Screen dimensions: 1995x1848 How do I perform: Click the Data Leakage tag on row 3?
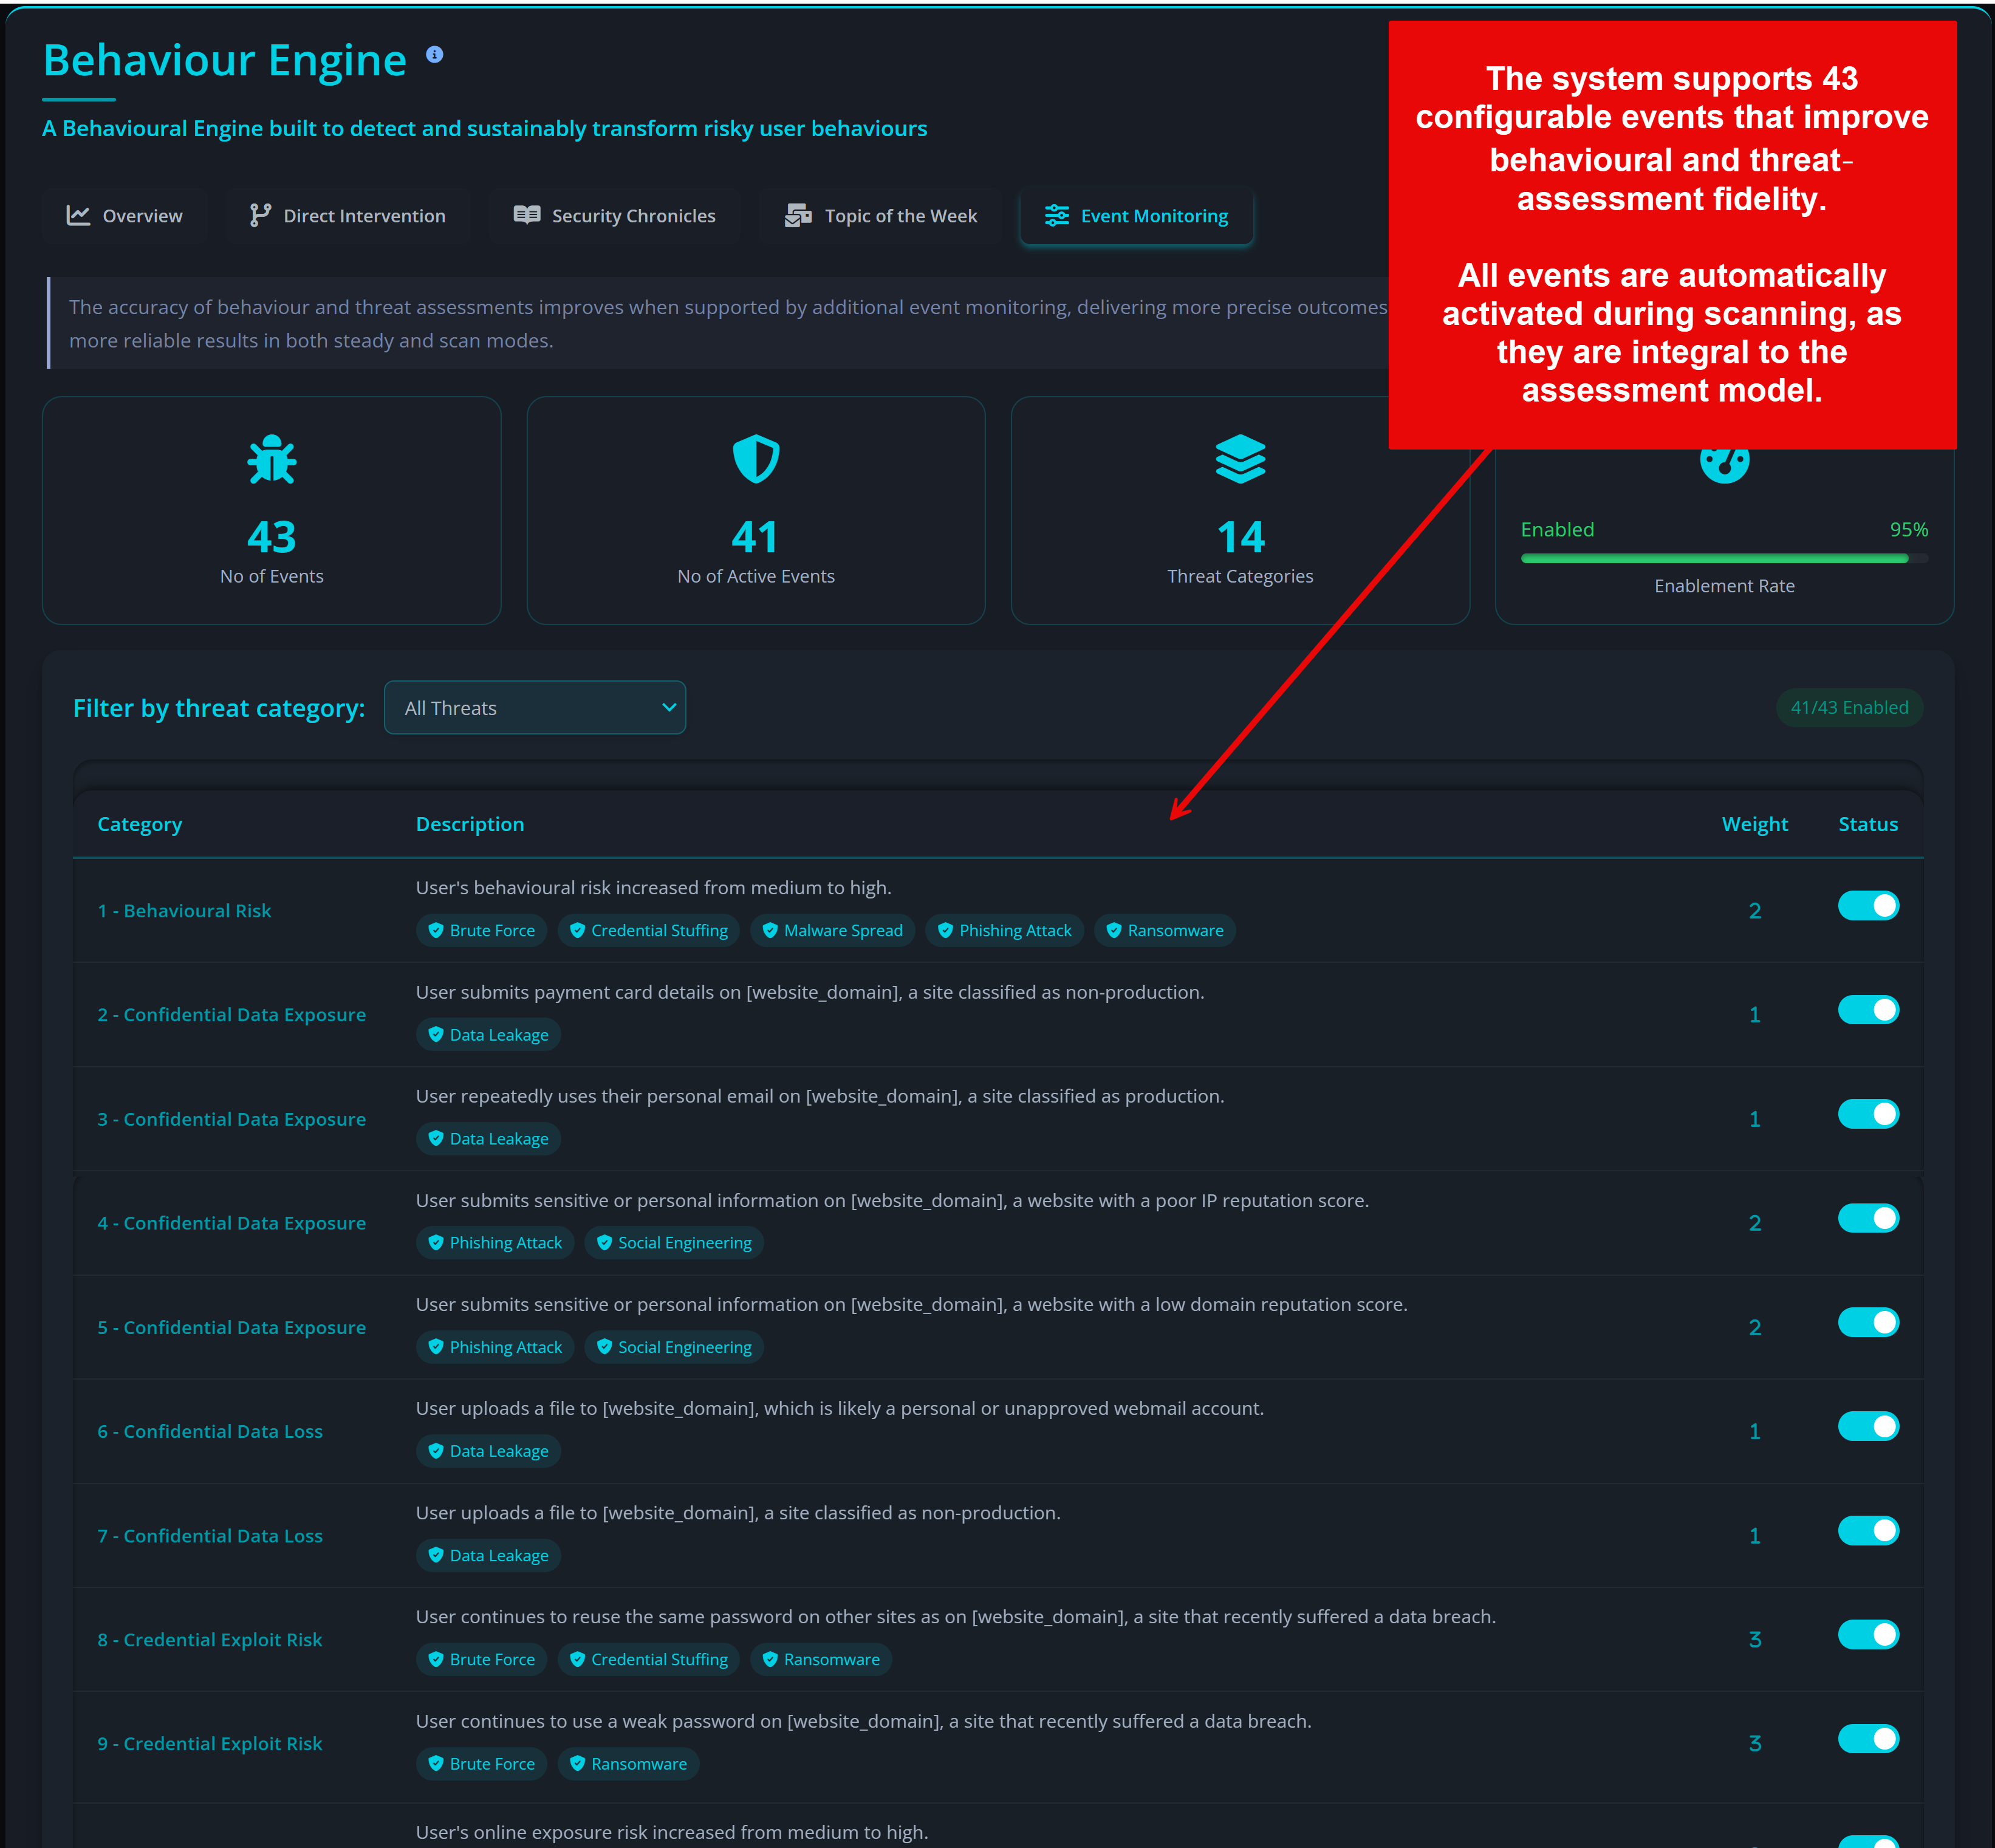[488, 1138]
